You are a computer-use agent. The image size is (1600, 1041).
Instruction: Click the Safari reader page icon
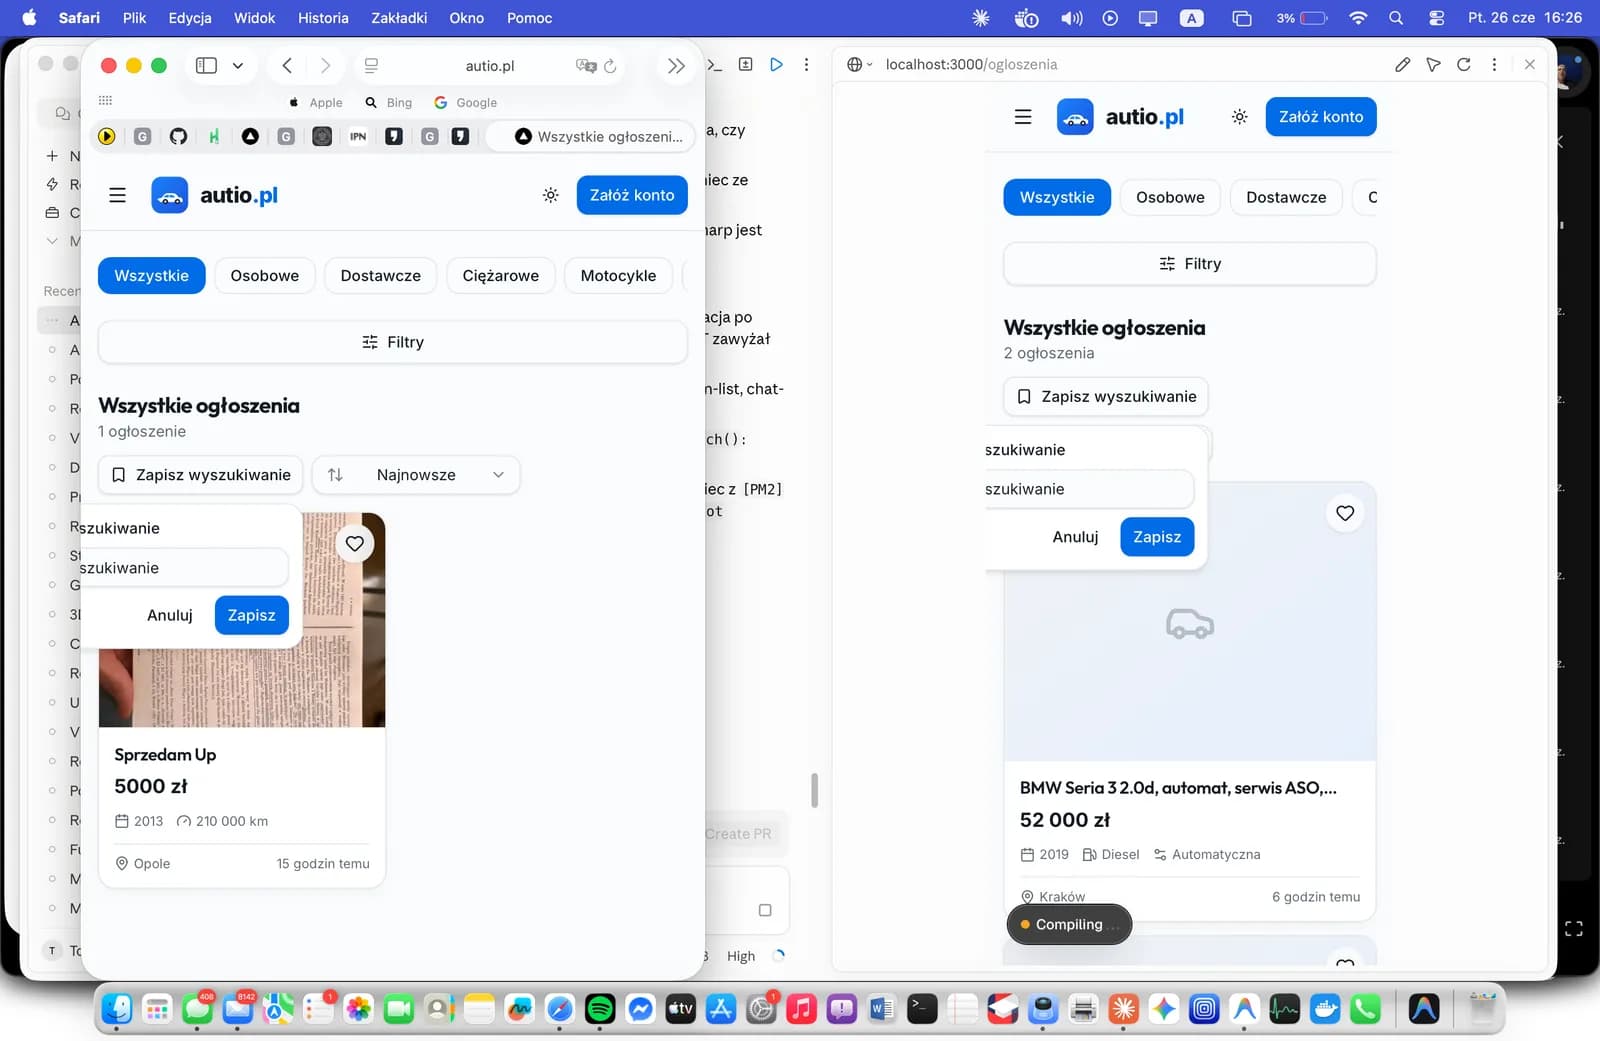click(x=371, y=65)
